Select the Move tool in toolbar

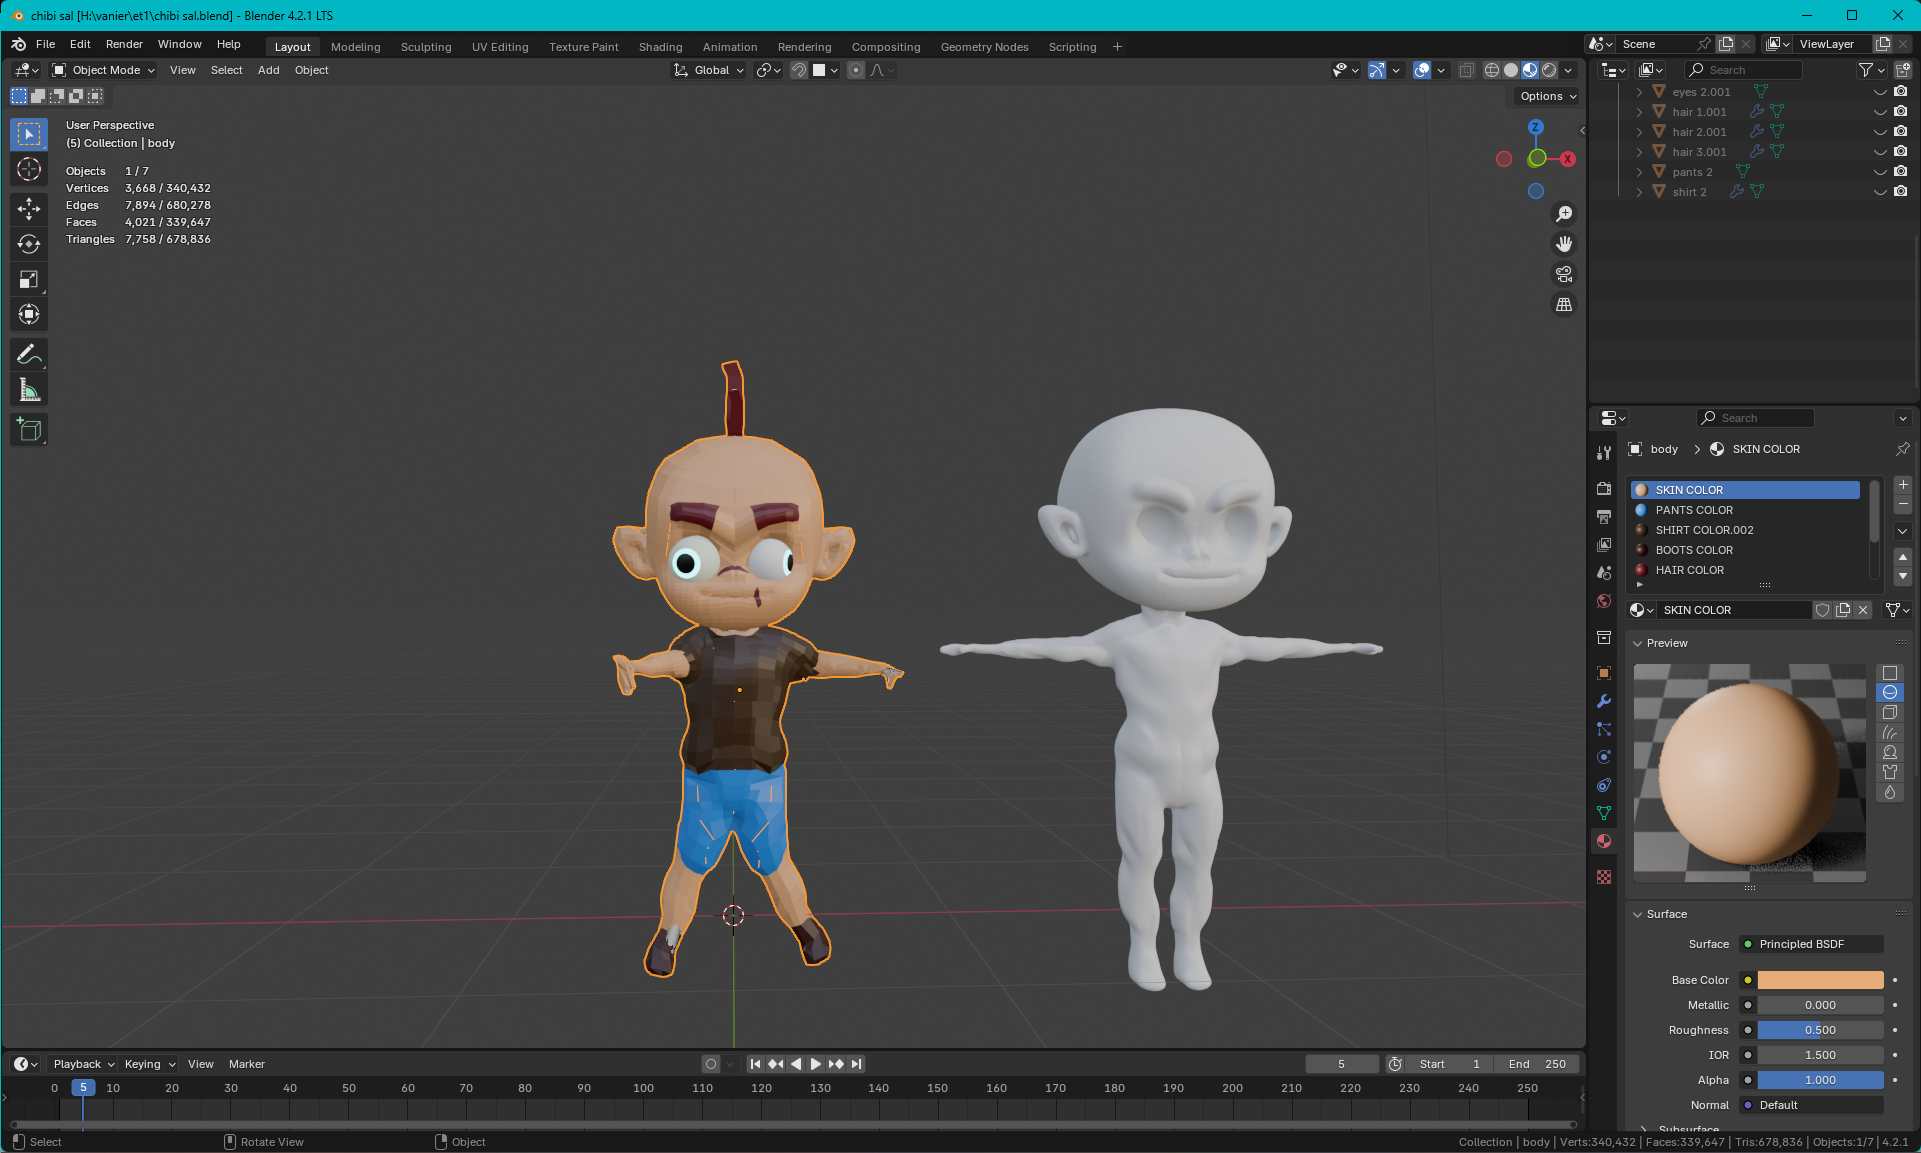point(29,208)
